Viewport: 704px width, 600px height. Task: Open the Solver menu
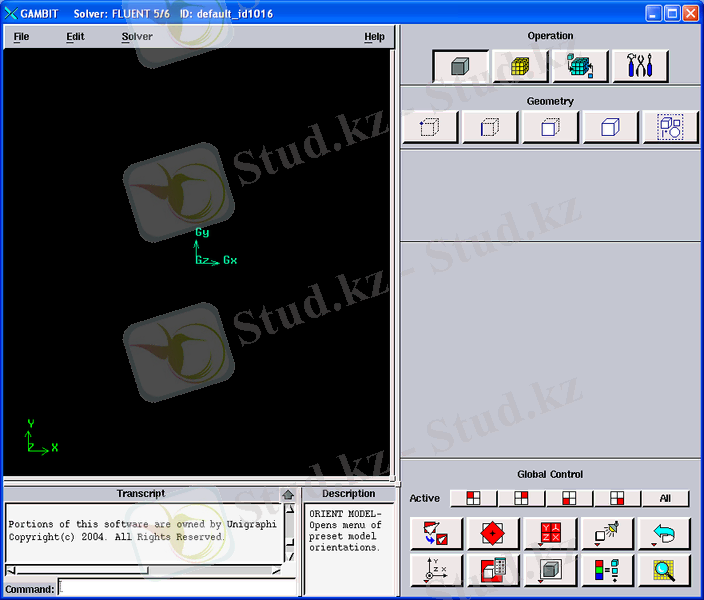137,37
